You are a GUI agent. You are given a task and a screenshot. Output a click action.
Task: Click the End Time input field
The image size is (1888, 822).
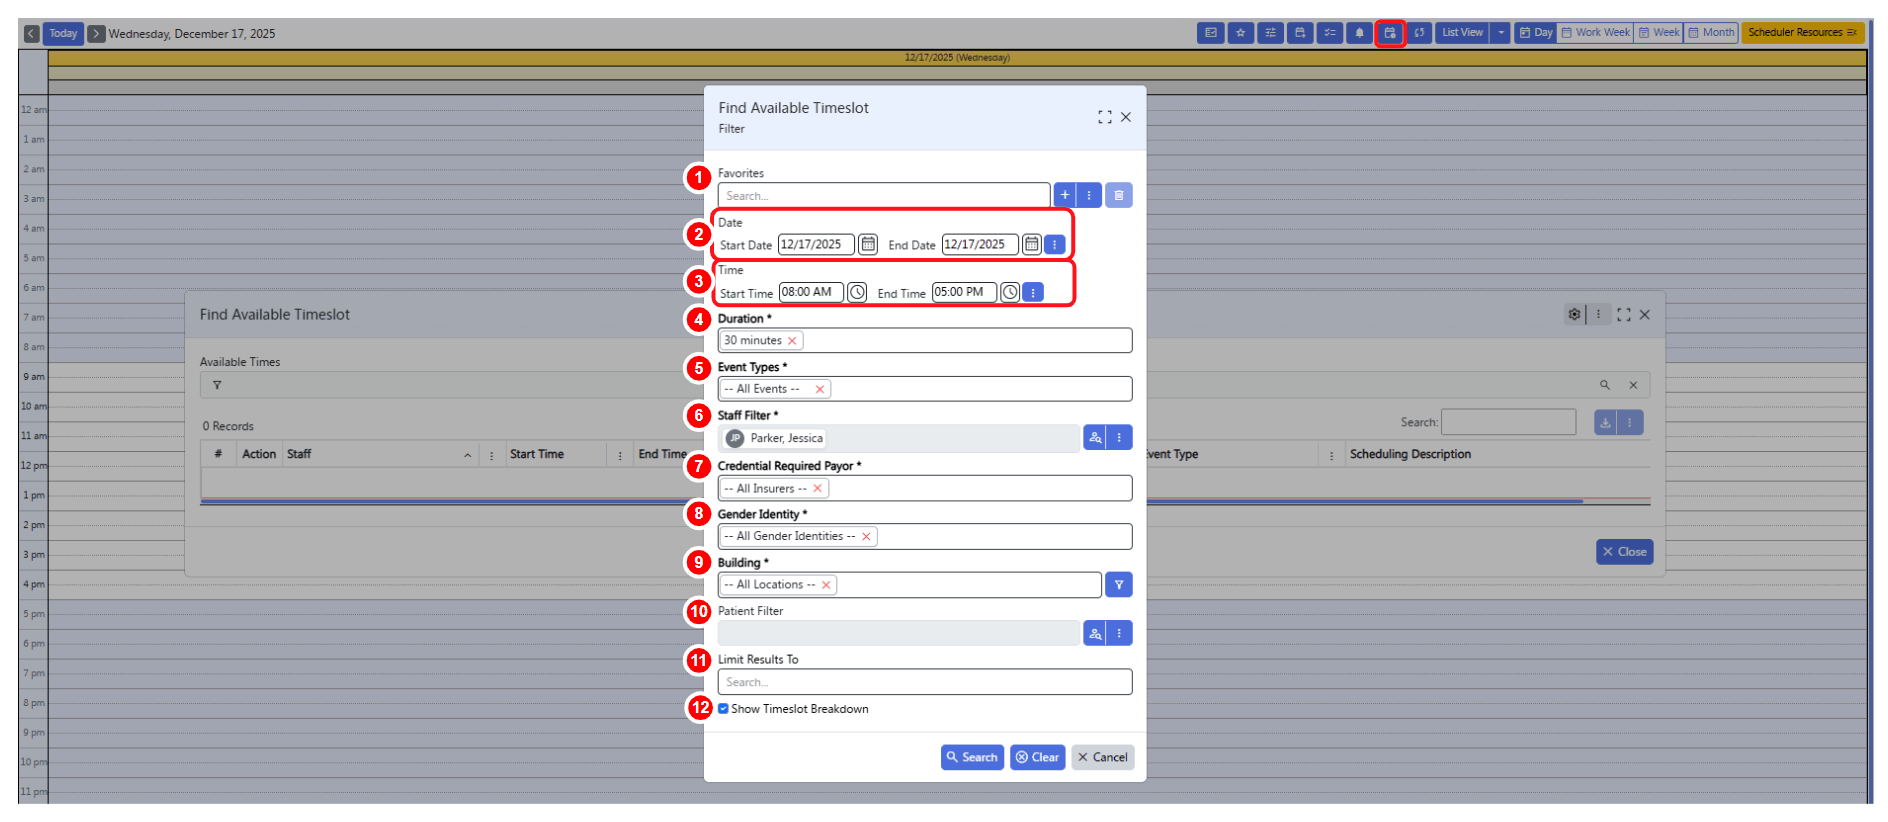coord(964,292)
